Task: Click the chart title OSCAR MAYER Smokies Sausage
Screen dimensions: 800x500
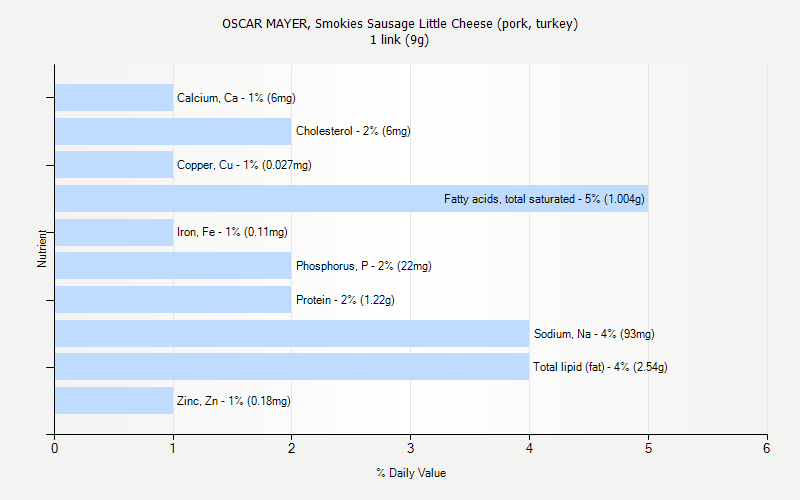Action: pyautogui.click(x=400, y=23)
